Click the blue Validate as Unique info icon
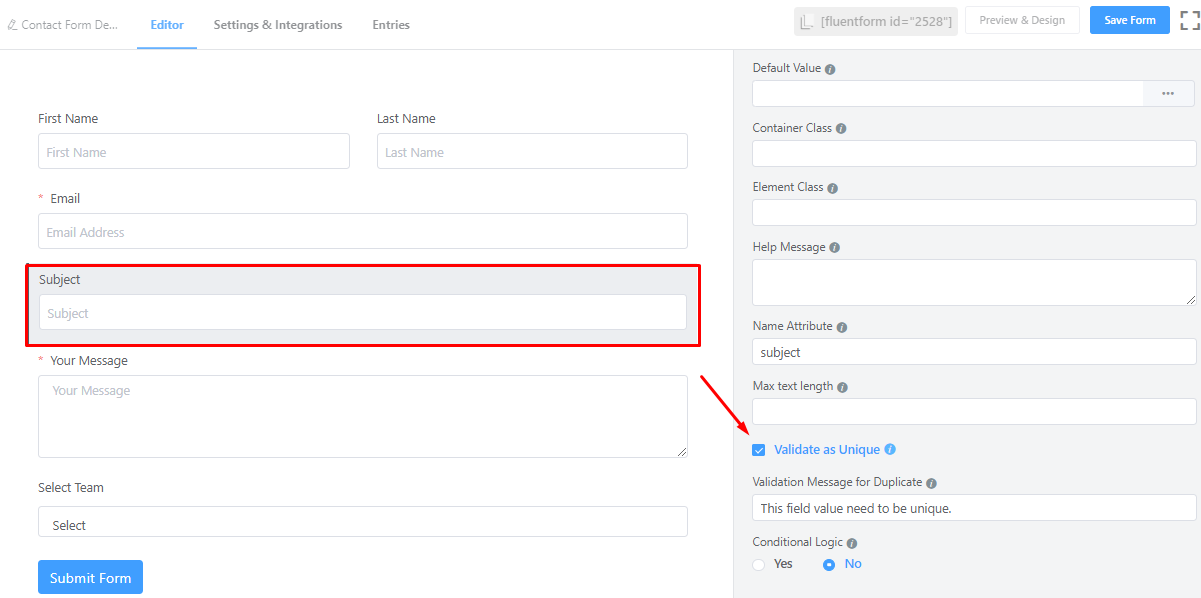The image size is (1201, 598). point(890,450)
